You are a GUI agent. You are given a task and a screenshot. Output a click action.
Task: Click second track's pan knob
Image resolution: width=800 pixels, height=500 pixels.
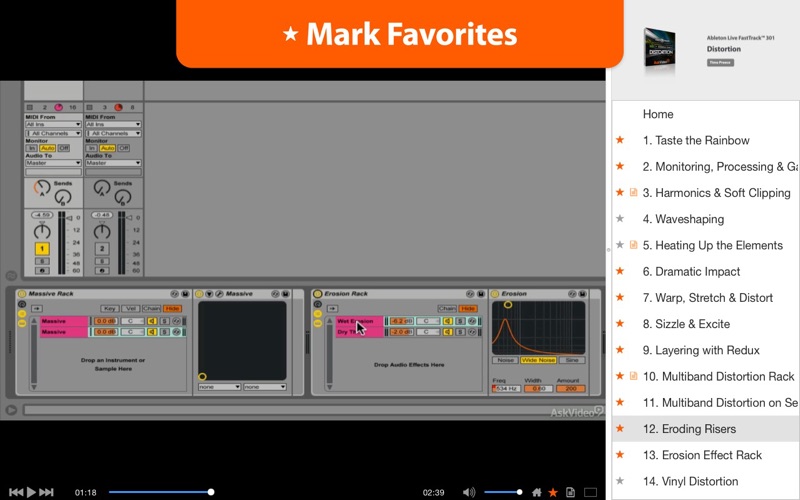102,232
